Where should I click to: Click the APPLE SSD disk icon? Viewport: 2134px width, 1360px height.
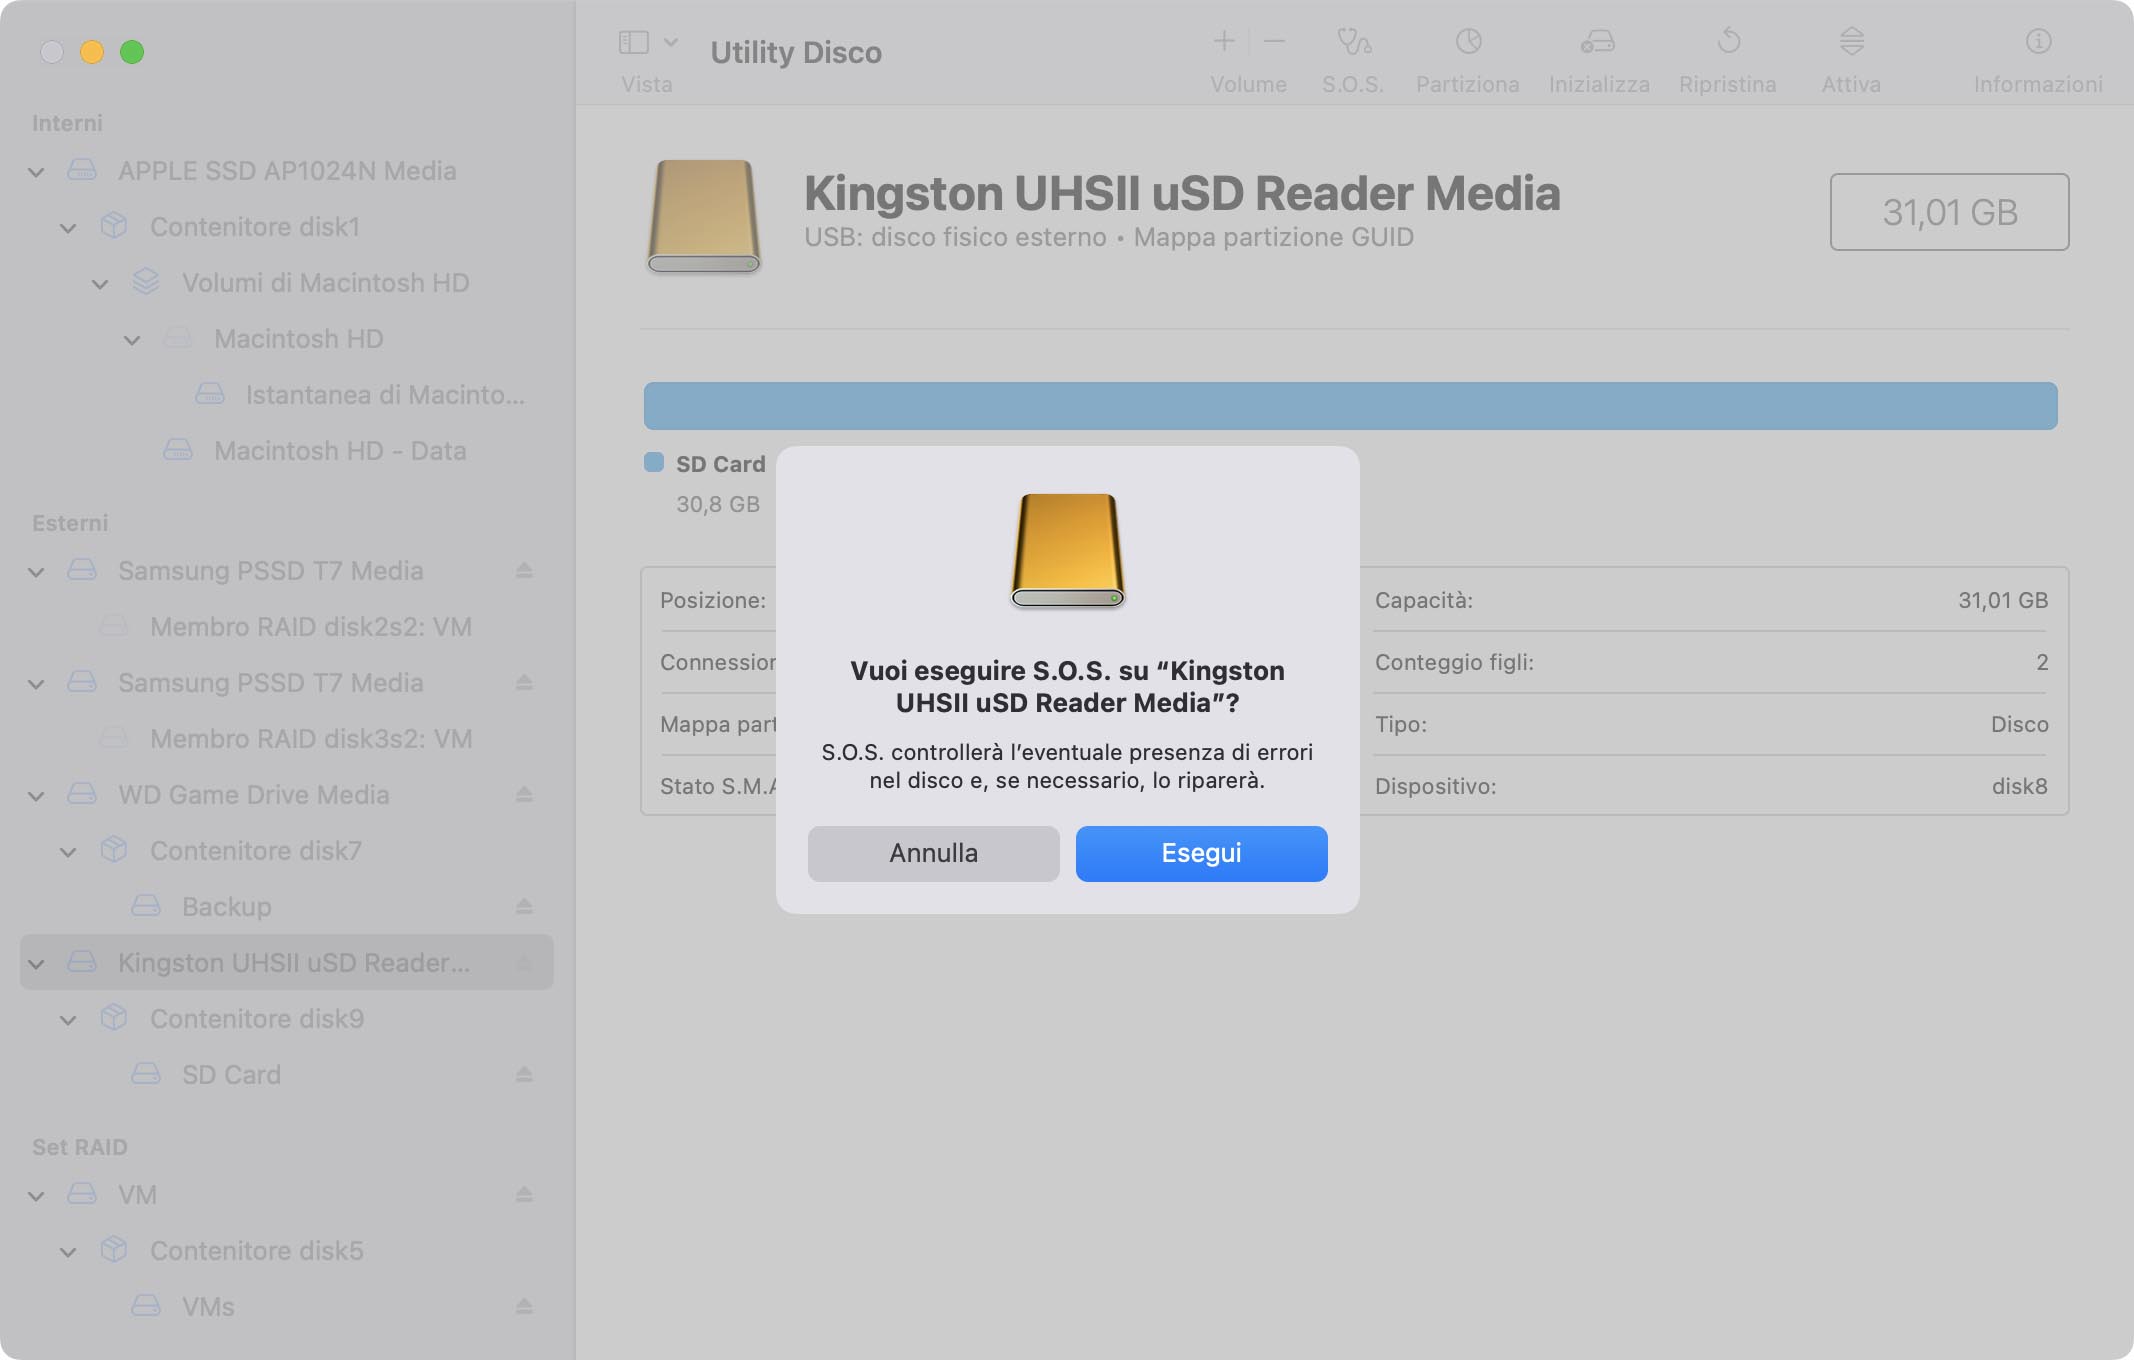click(x=82, y=170)
